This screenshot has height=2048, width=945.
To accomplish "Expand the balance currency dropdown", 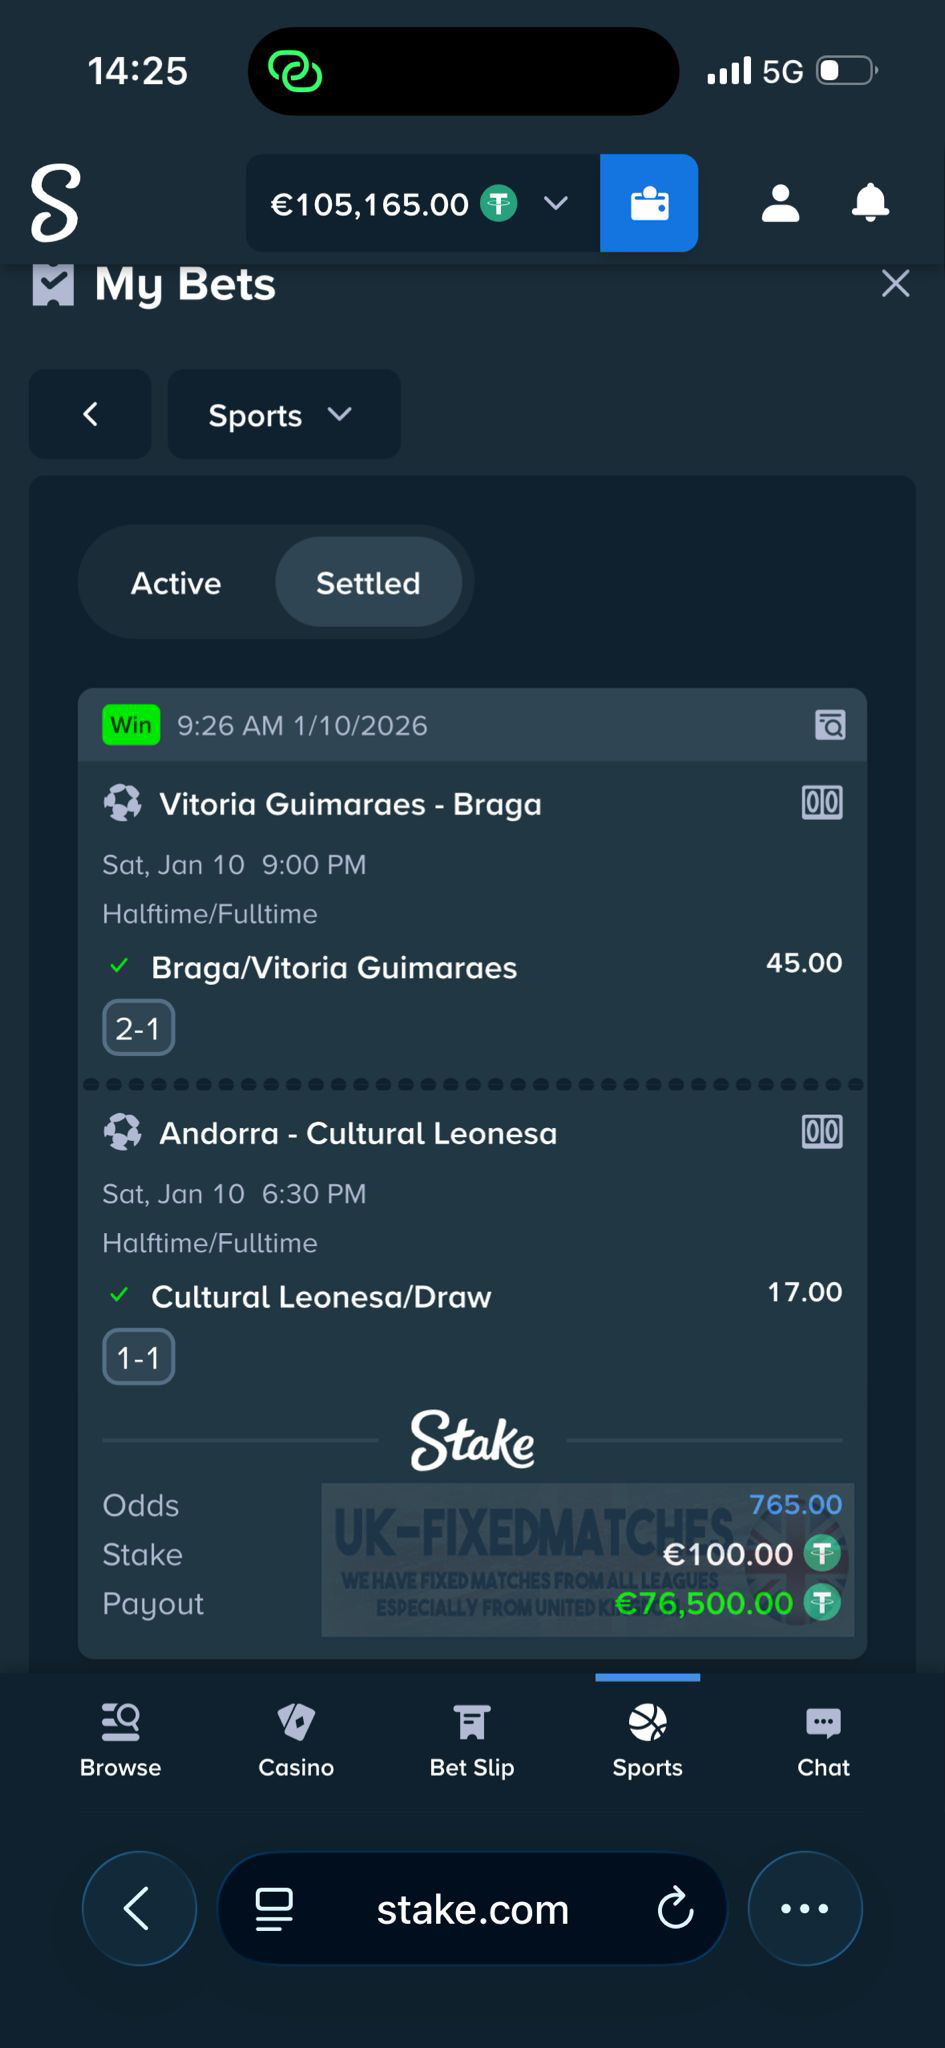I will [x=556, y=204].
